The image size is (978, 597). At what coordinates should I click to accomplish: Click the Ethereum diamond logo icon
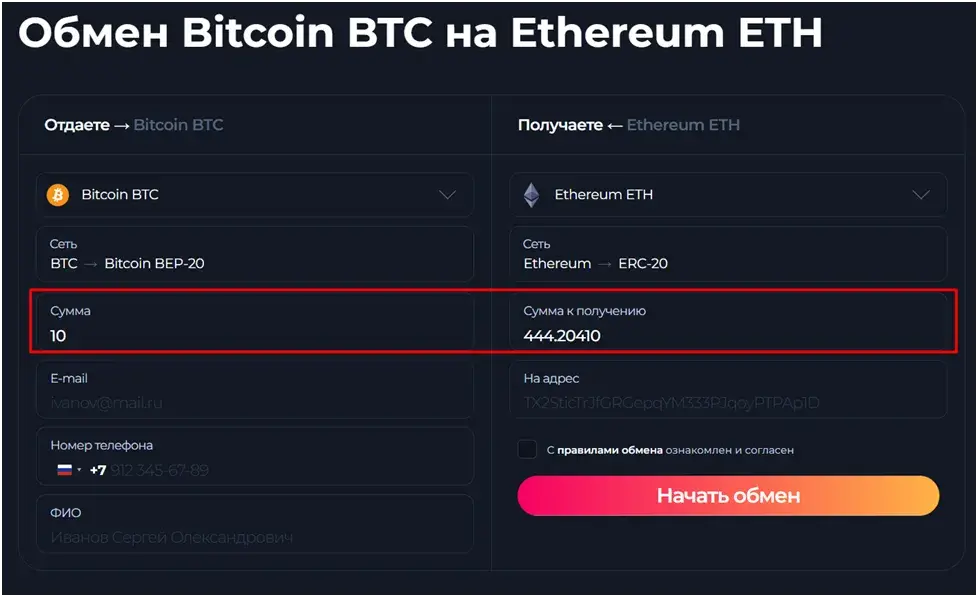pos(531,195)
